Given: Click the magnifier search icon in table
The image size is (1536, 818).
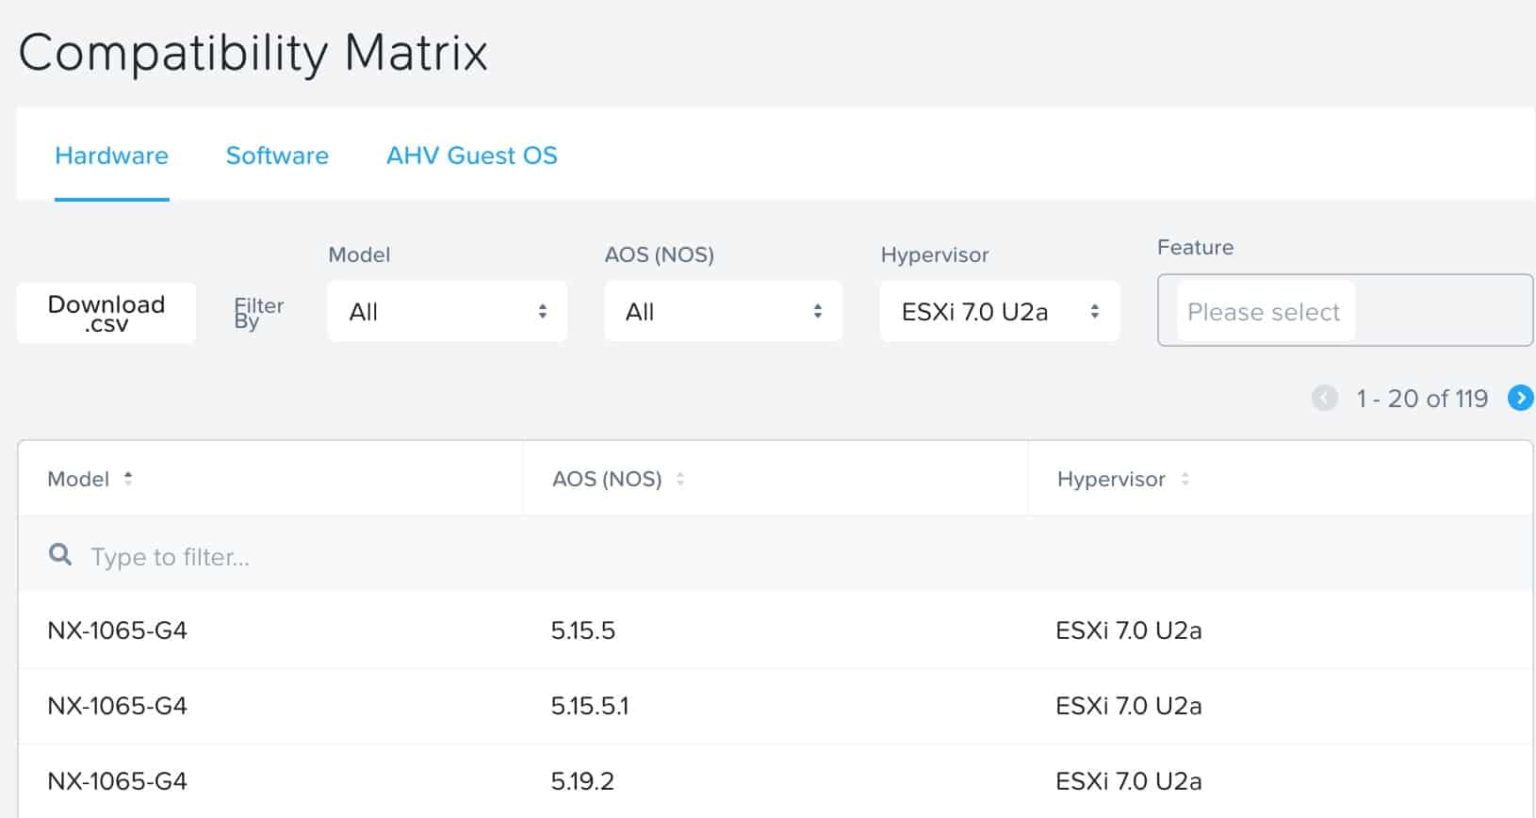Looking at the screenshot, I should coord(60,555).
